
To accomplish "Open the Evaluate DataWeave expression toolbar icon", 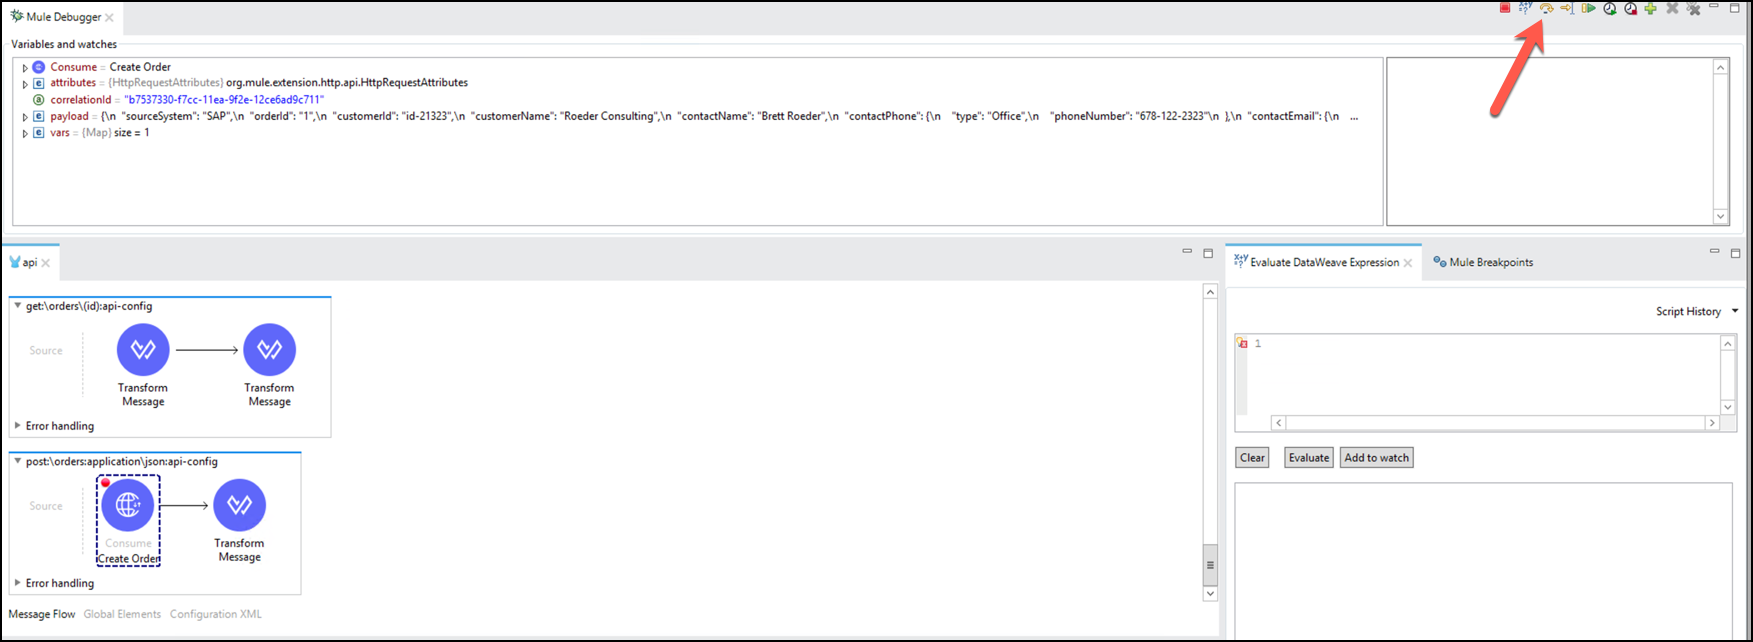I will [1525, 8].
